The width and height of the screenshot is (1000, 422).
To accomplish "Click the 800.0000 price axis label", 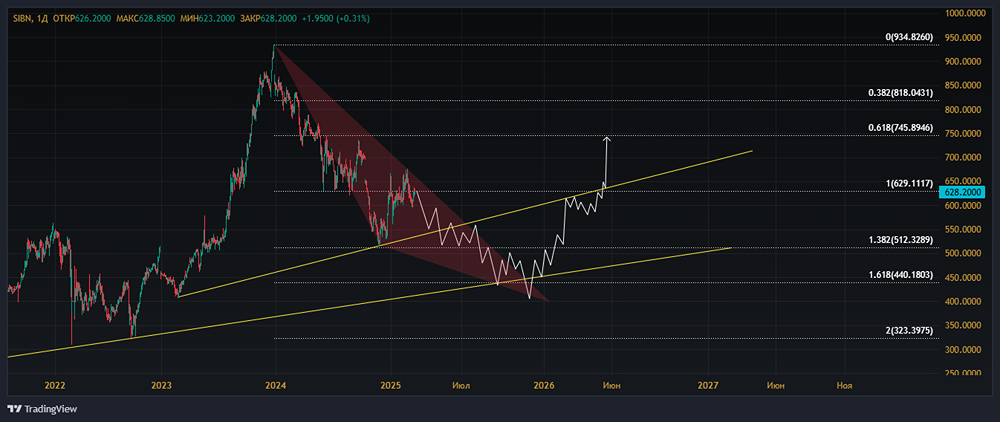I will tap(964, 110).
